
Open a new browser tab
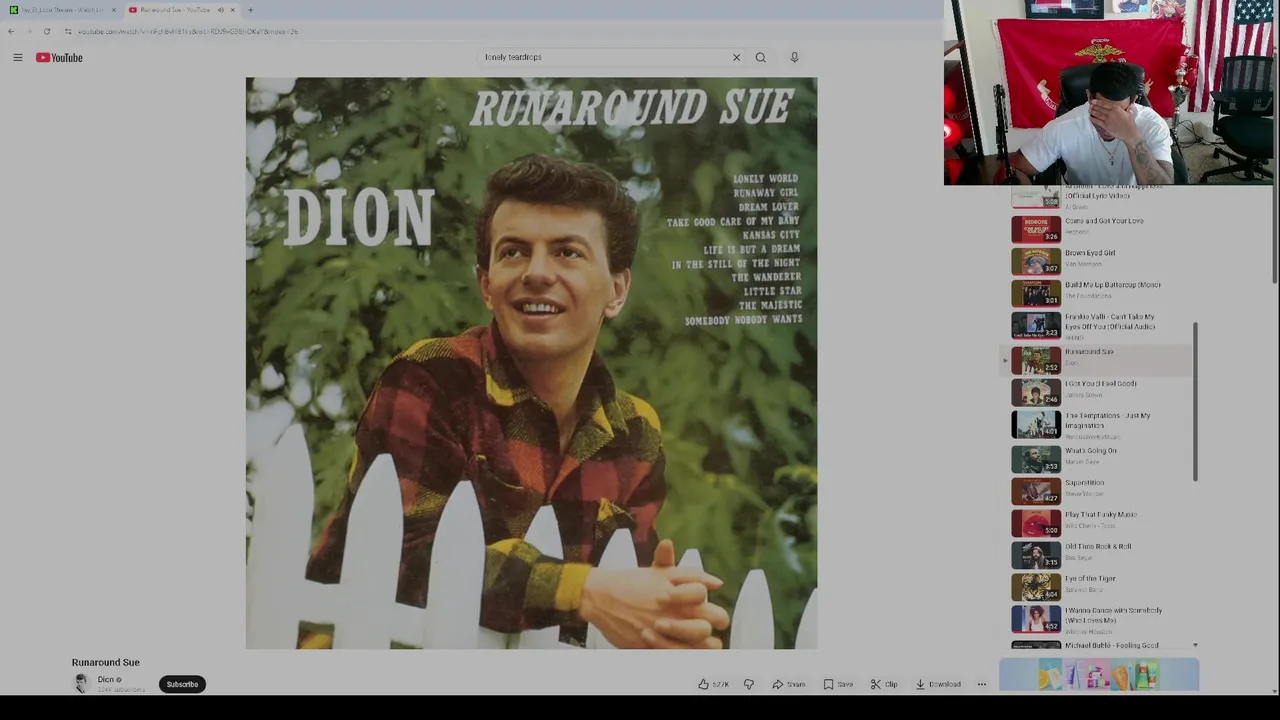point(250,10)
